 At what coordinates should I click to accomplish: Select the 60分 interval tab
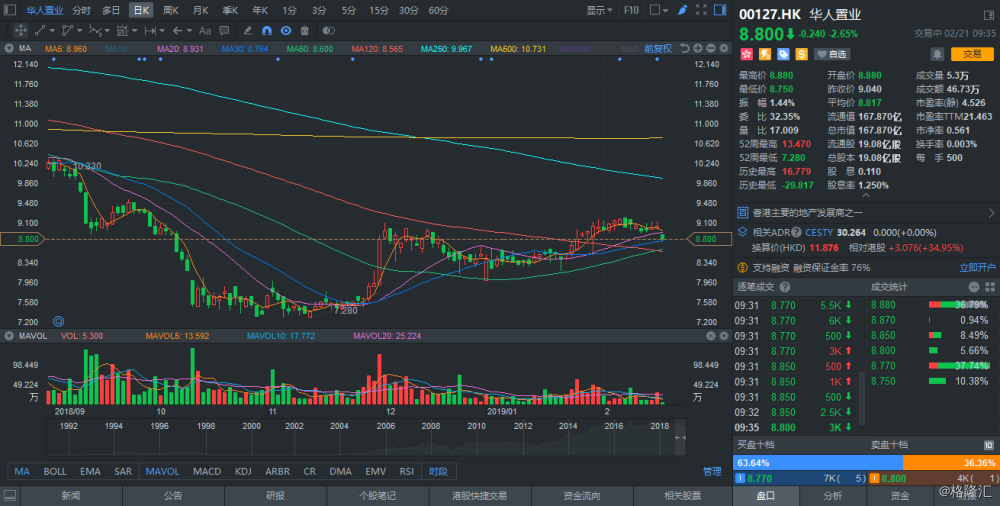click(x=438, y=10)
